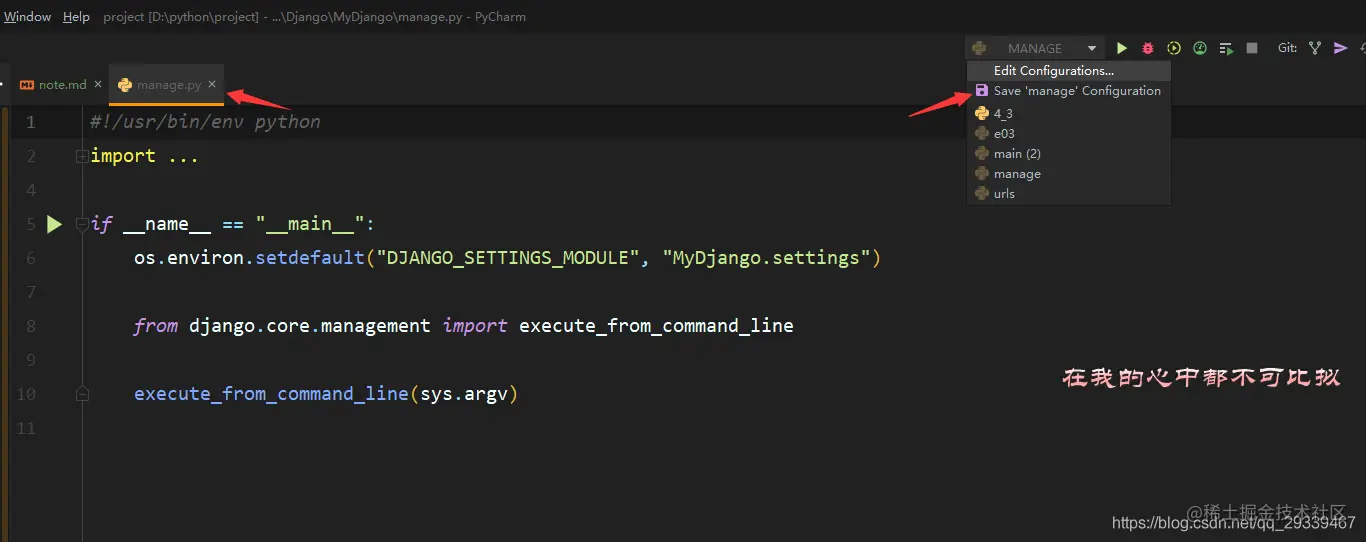Click 'django.core.management' on line 8

[x=310, y=326]
